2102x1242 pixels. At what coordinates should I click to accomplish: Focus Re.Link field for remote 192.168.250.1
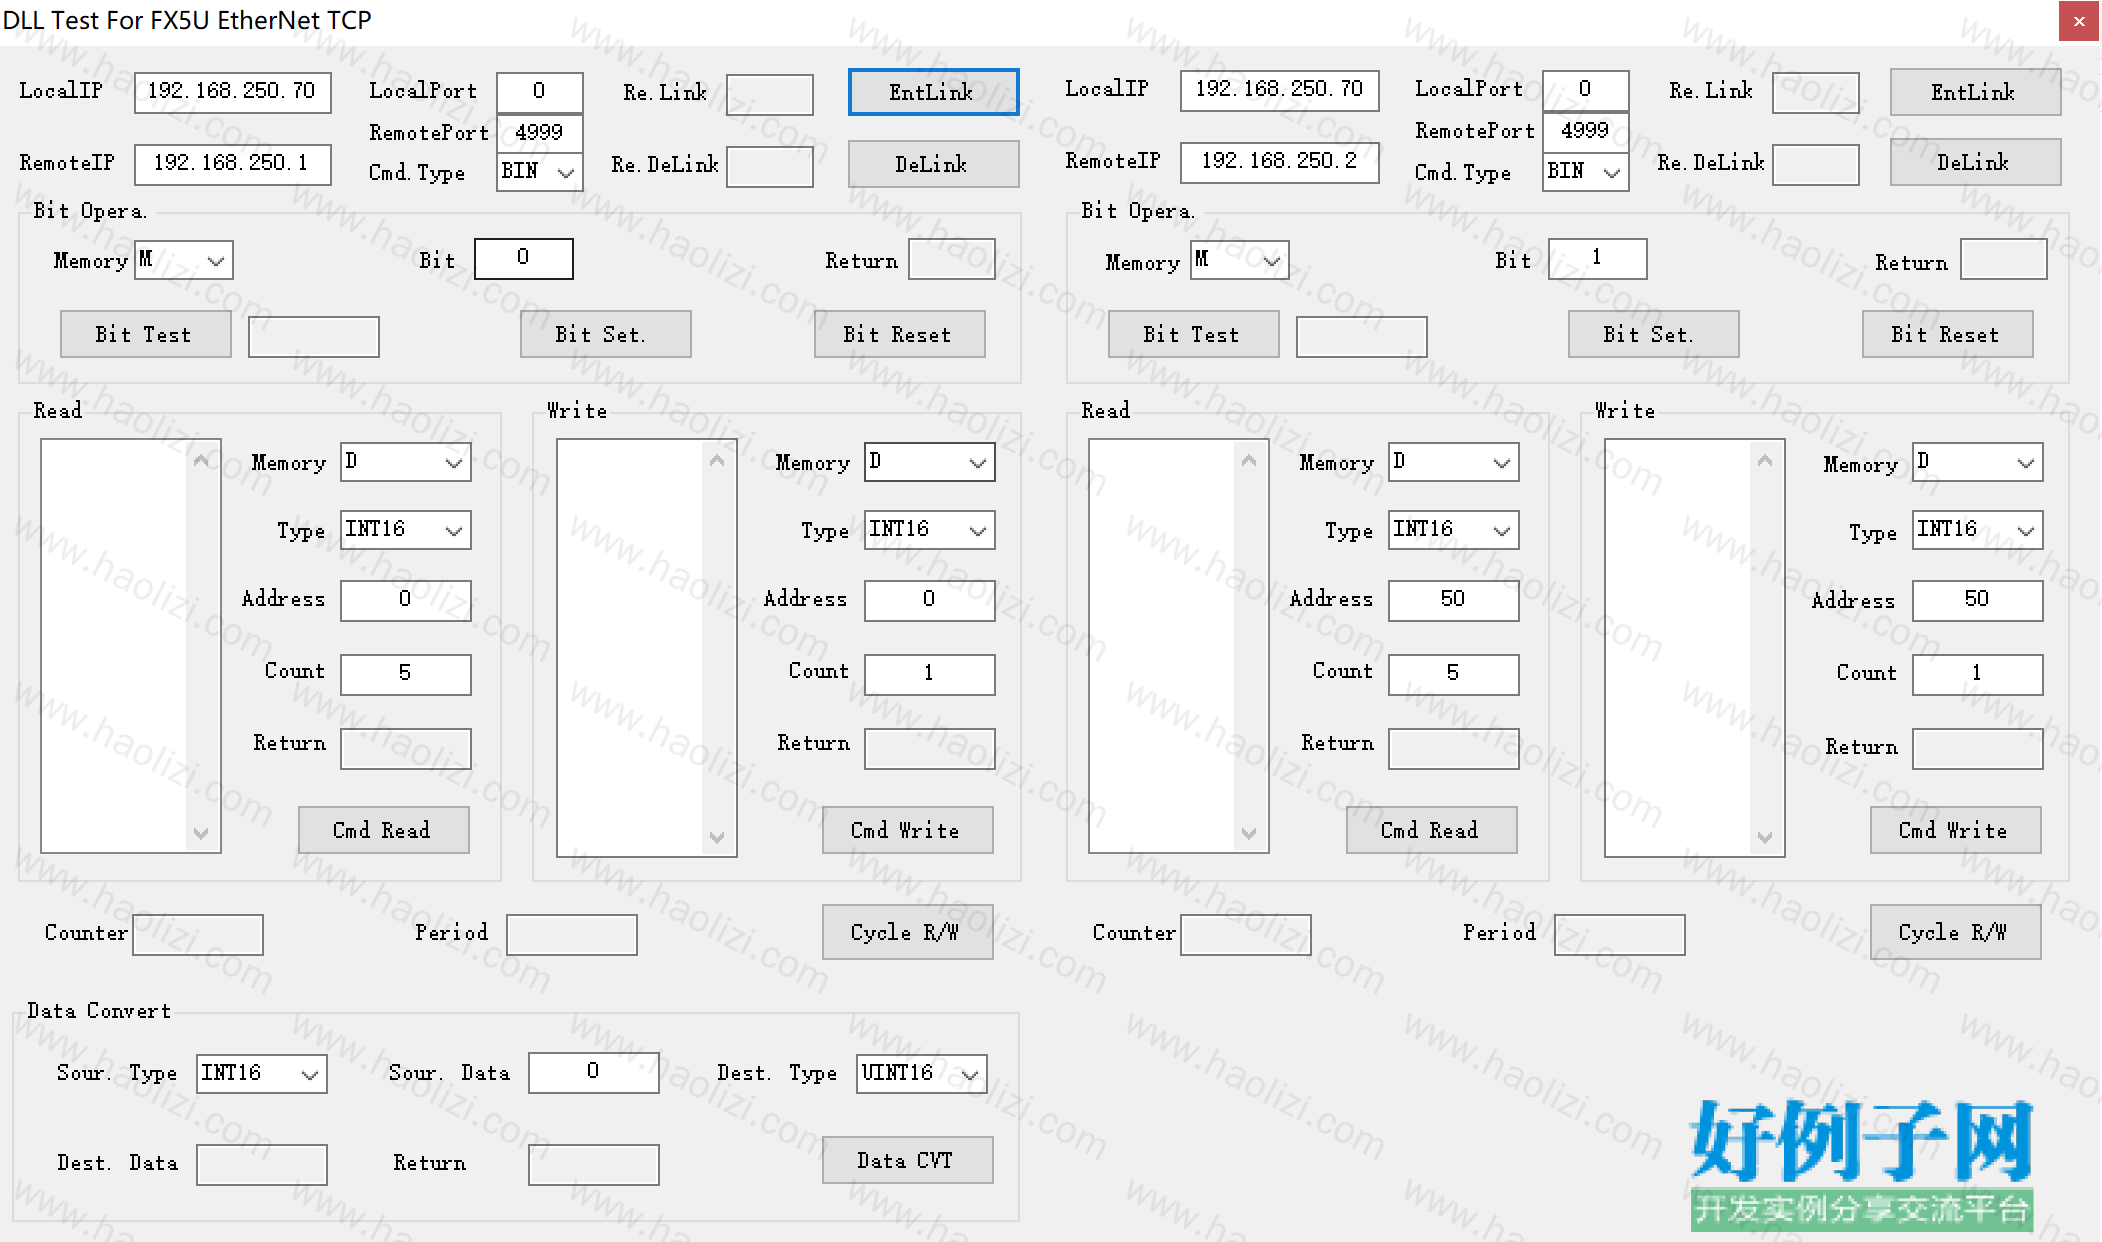[769, 94]
